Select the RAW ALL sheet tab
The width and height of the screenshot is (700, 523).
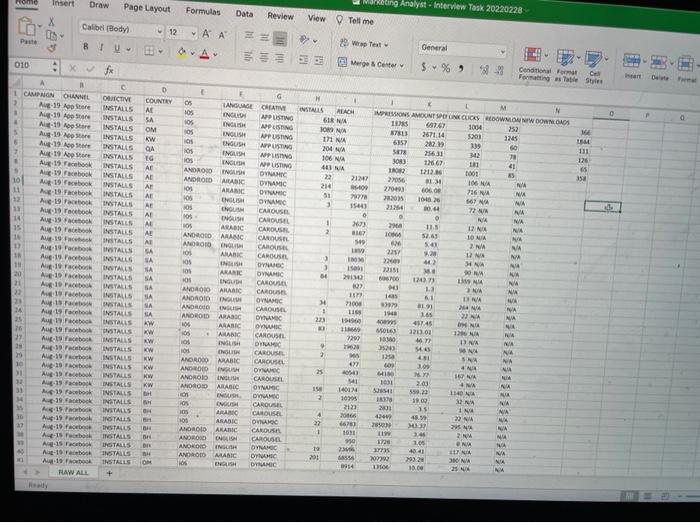[73, 472]
